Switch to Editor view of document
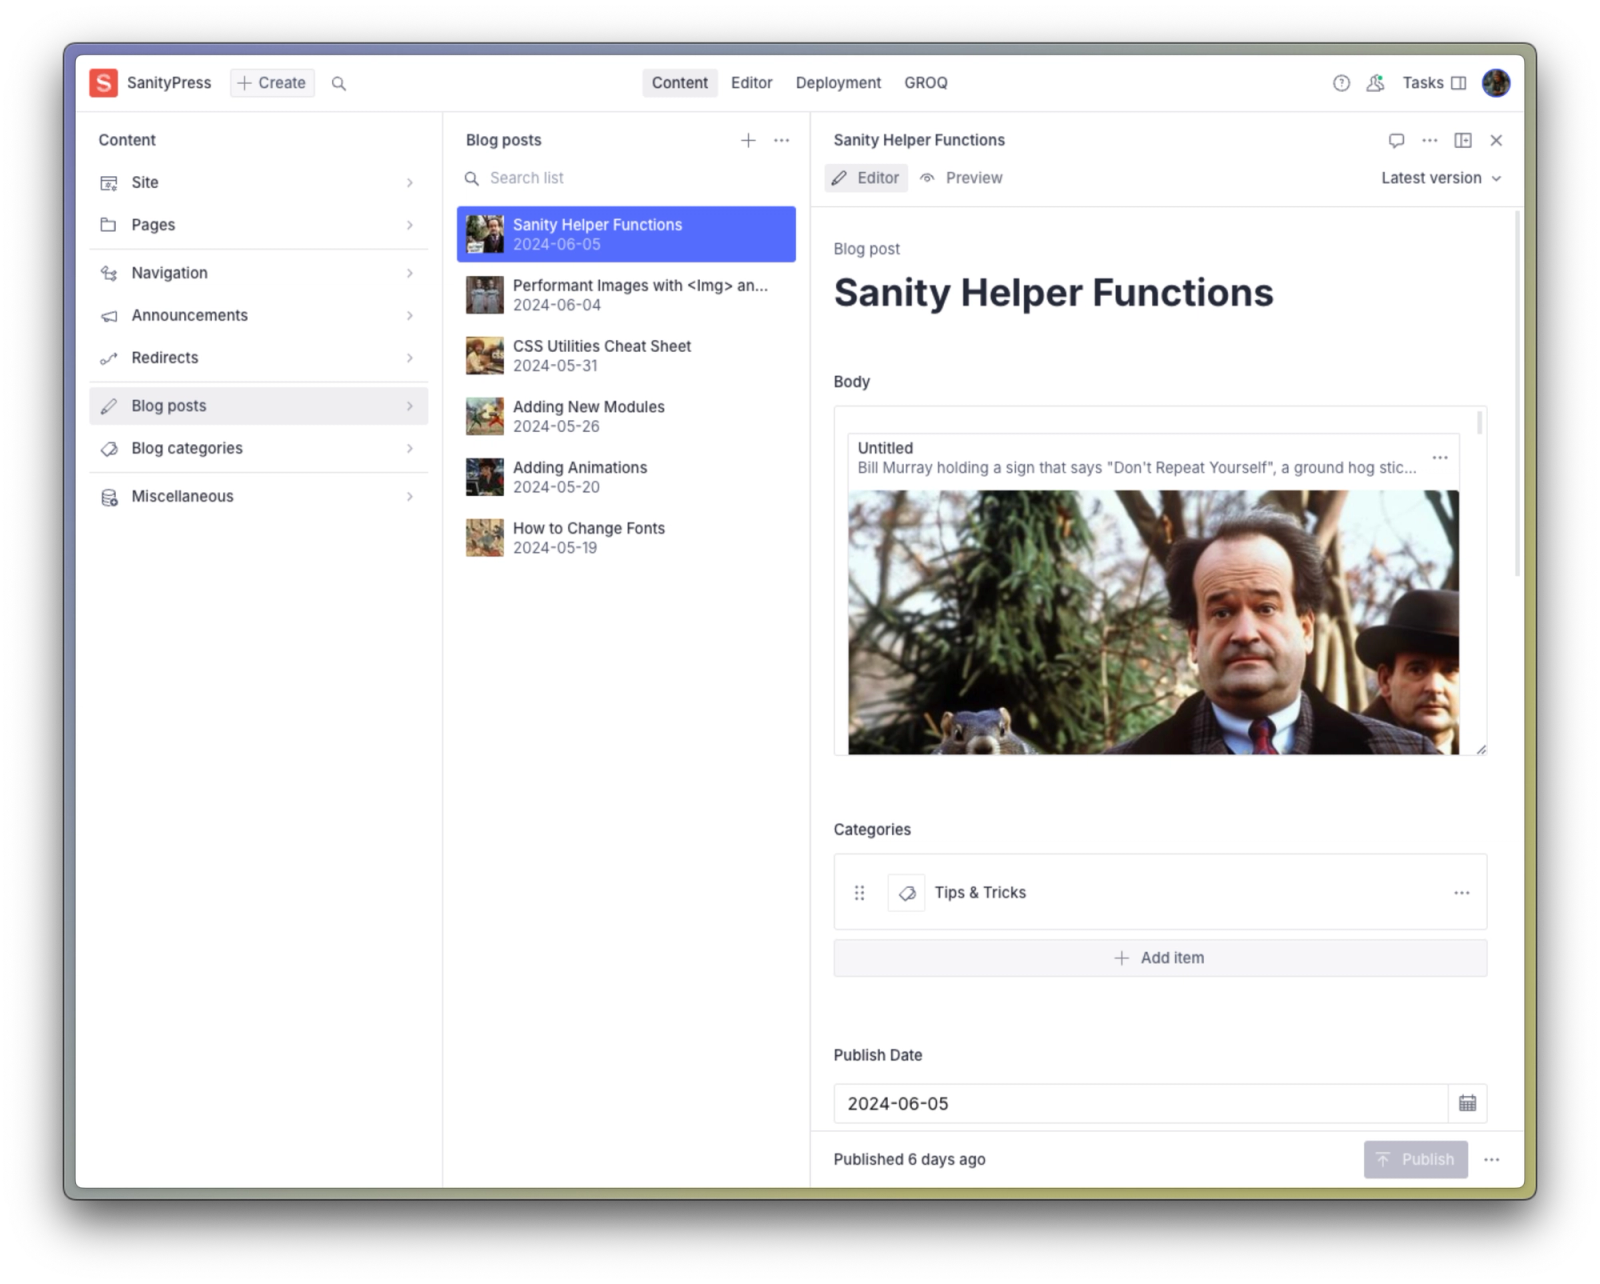This screenshot has height=1284, width=1600. click(x=866, y=178)
